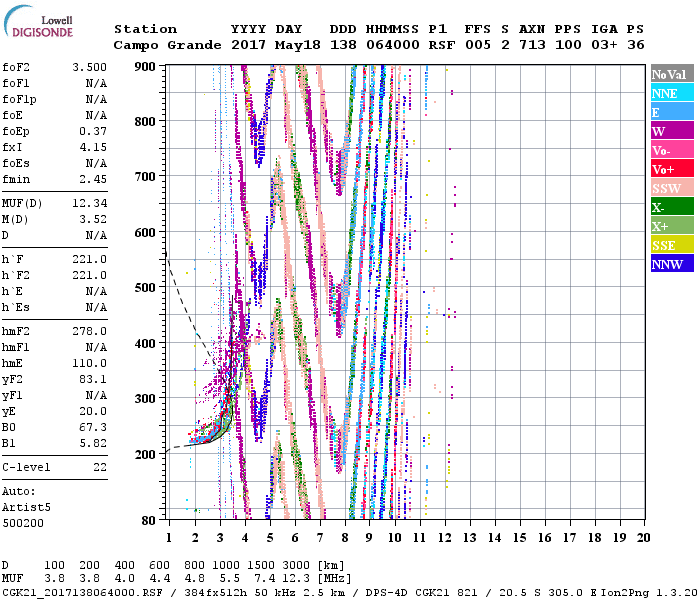
Task: Click the 900 km height axis label
Action: coord(145,67)
